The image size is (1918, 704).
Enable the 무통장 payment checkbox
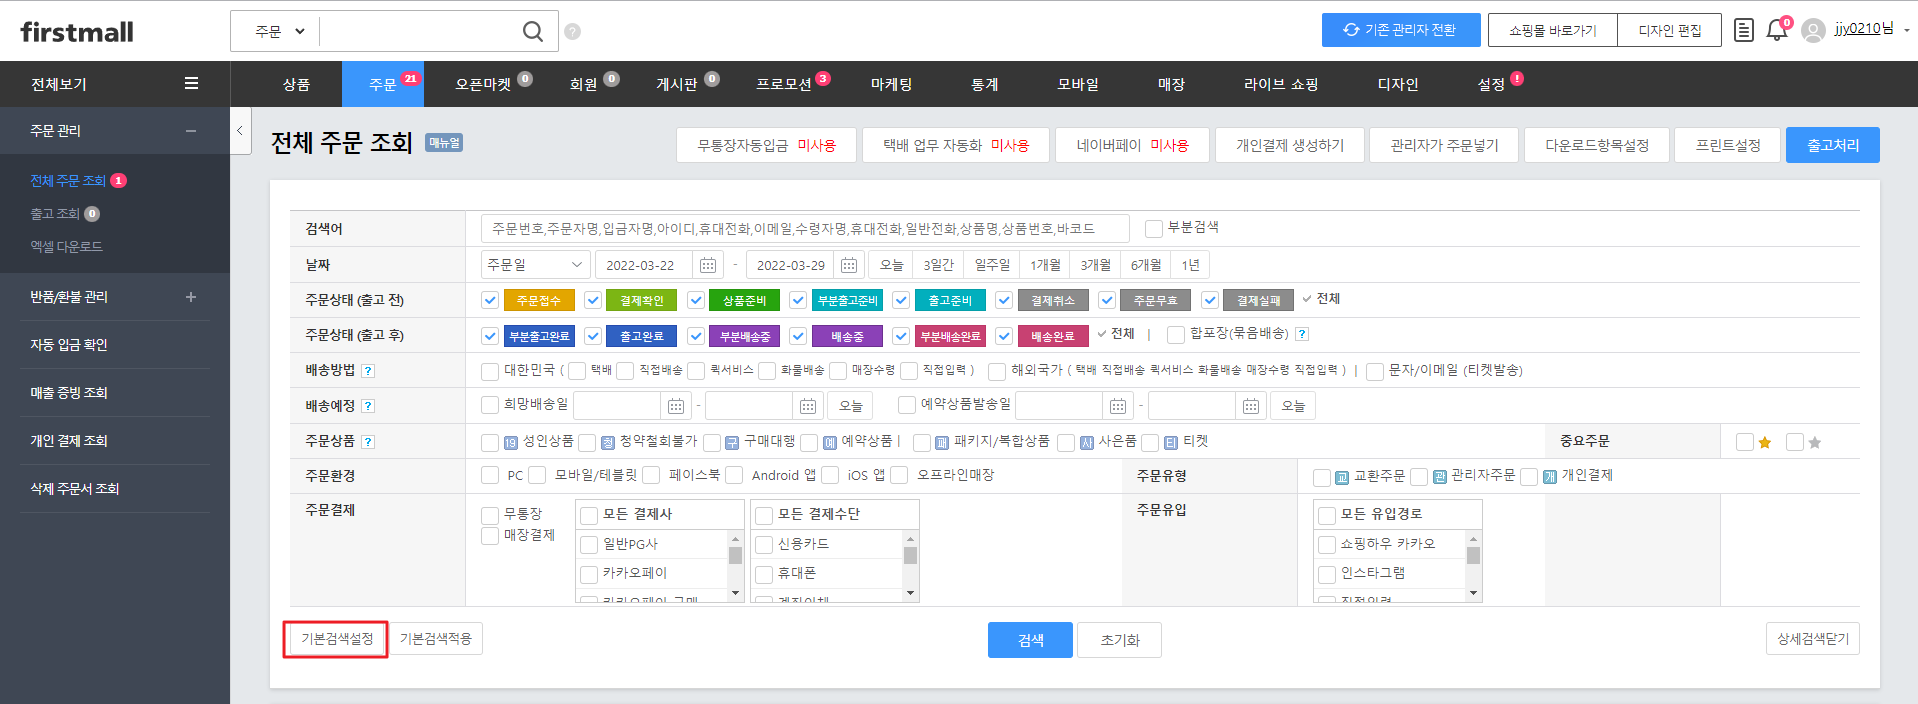(490, 515)
